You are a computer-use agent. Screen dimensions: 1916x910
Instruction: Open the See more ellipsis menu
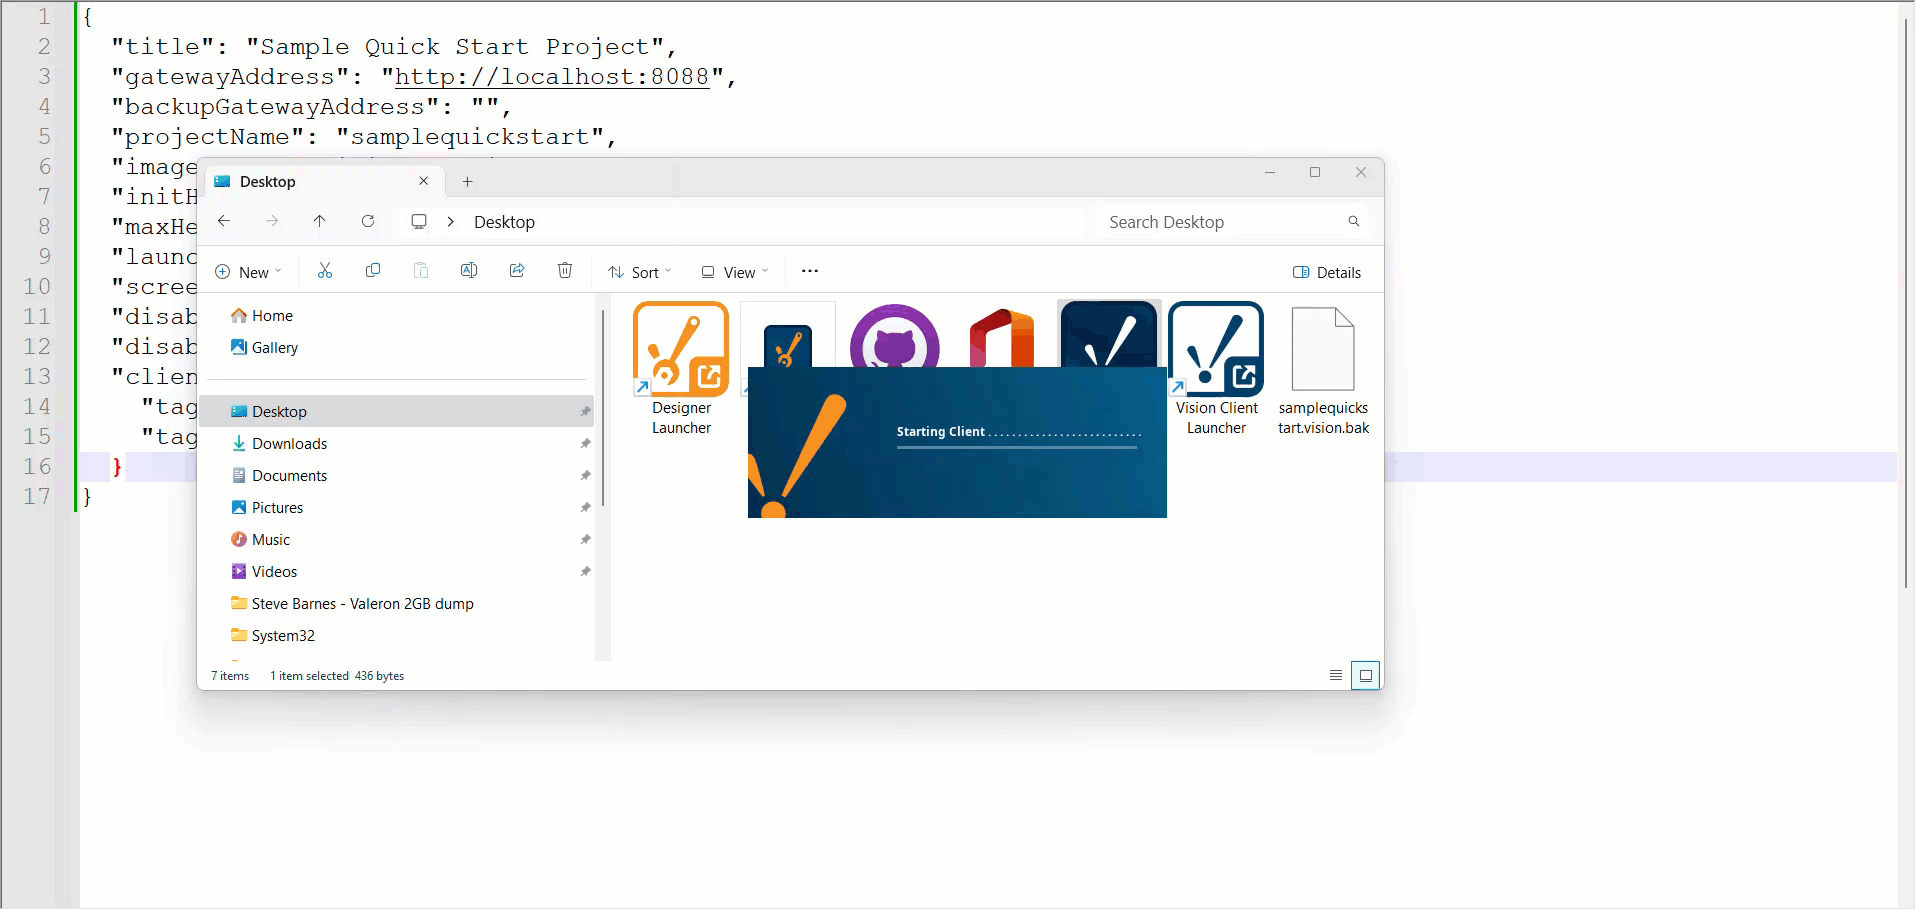(x=810, y=271)
